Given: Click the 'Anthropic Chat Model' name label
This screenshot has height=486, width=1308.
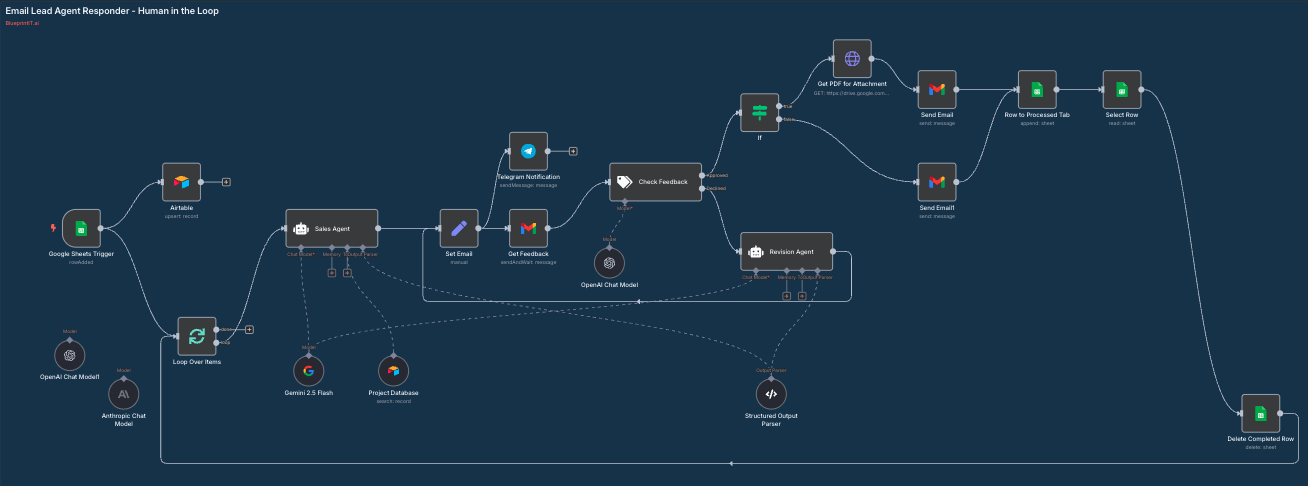Looking at the screenshot, I should tap(124, 420).
